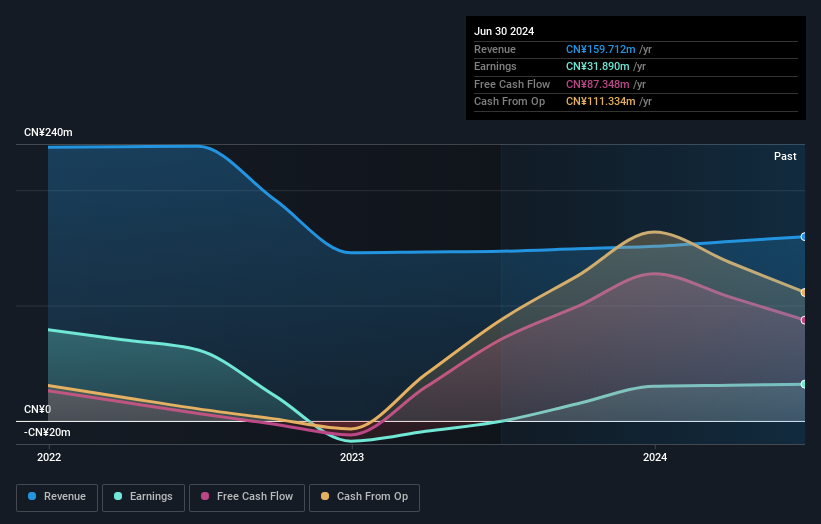Toggle the Cash From Op legend button
This screenshot has height=524, width=821.
(x=364, y=497)
